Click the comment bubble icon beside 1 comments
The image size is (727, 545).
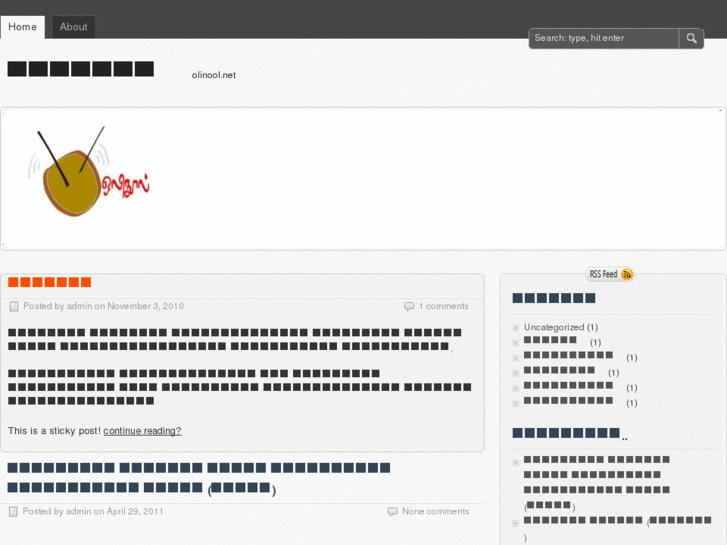[x=409, y=306]
